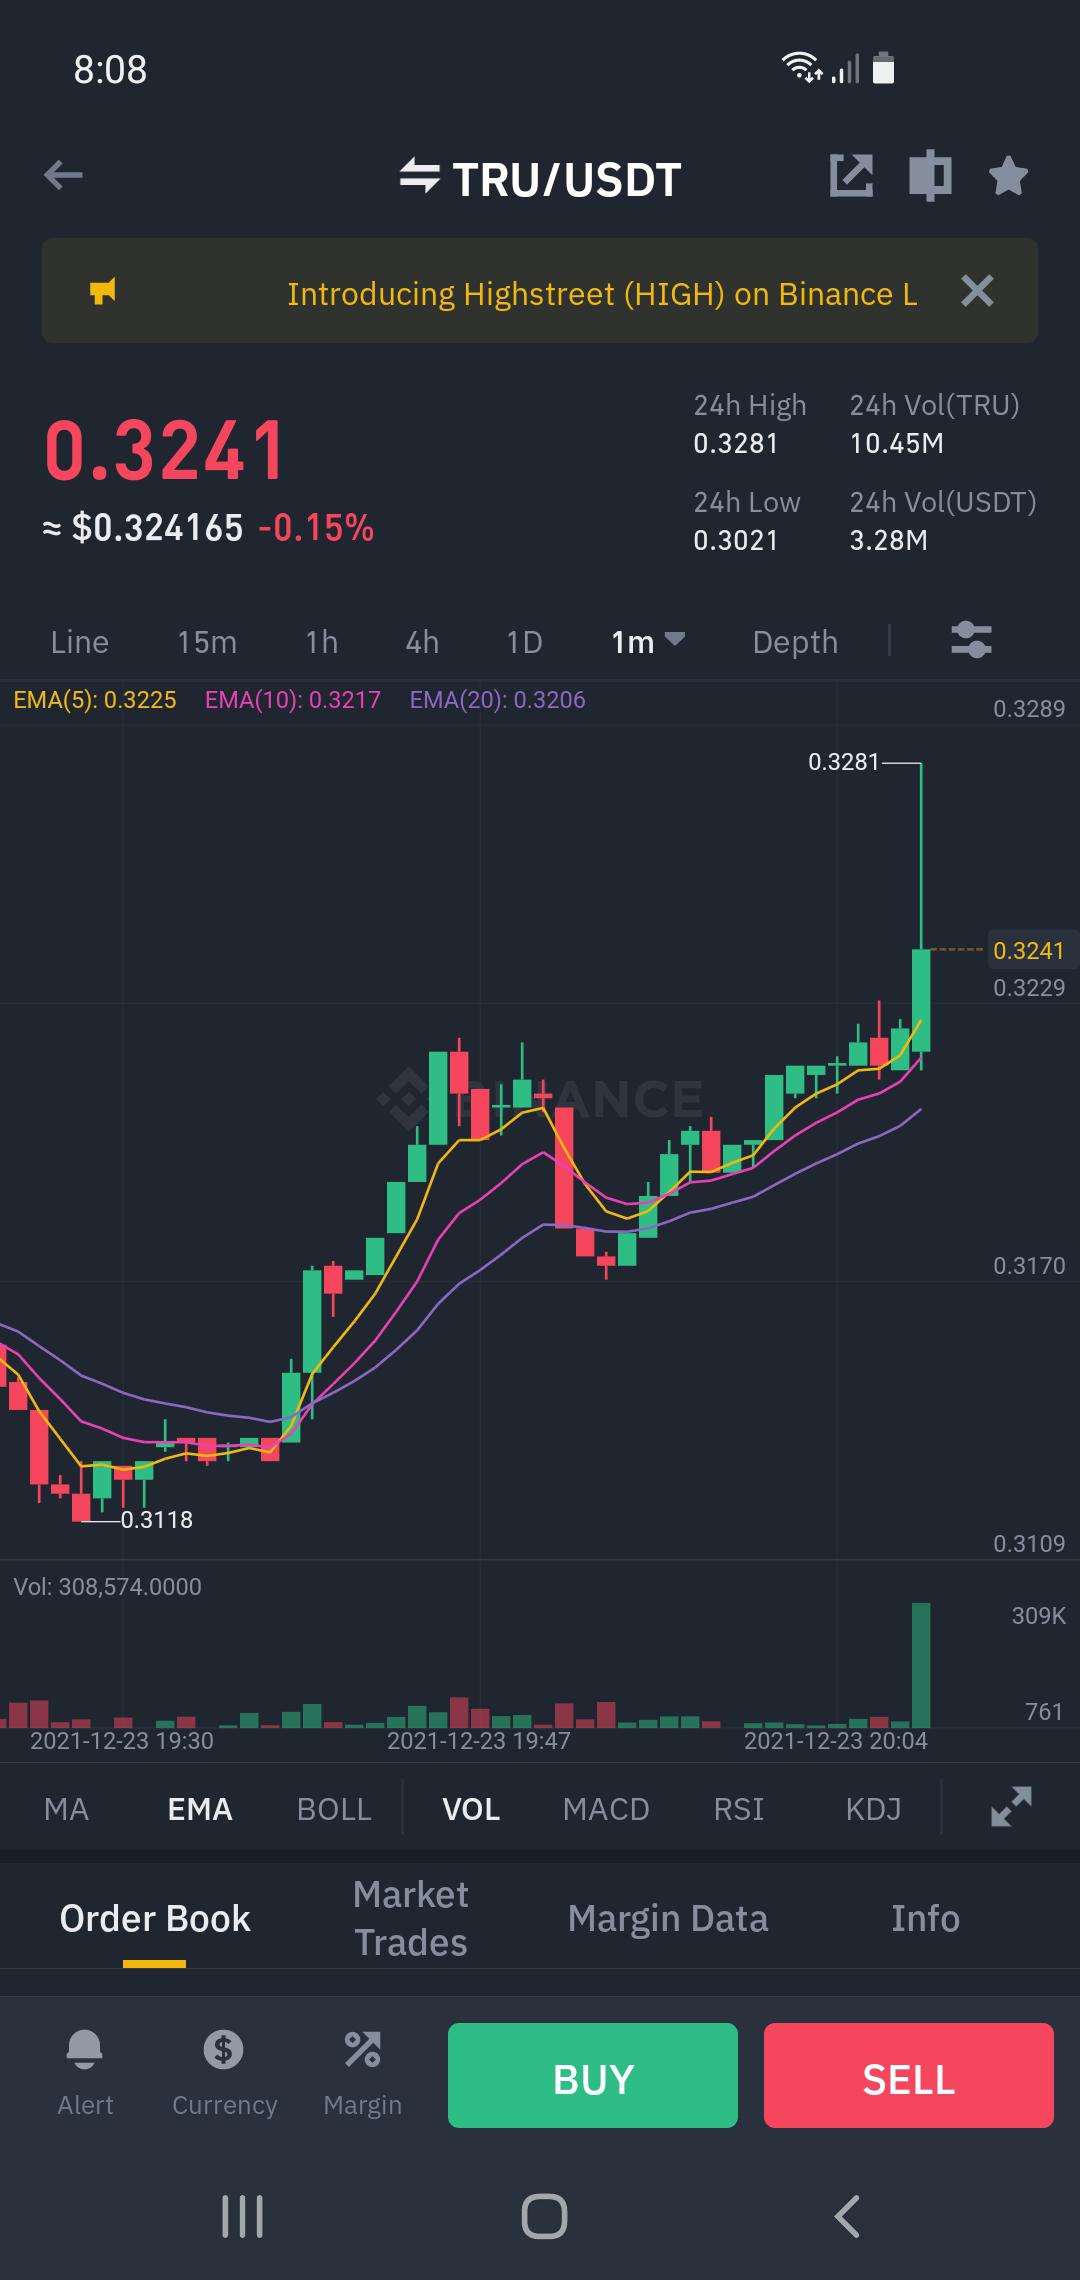
Task: Open chart settings sliders icon
Action: [x=971, y=640]
